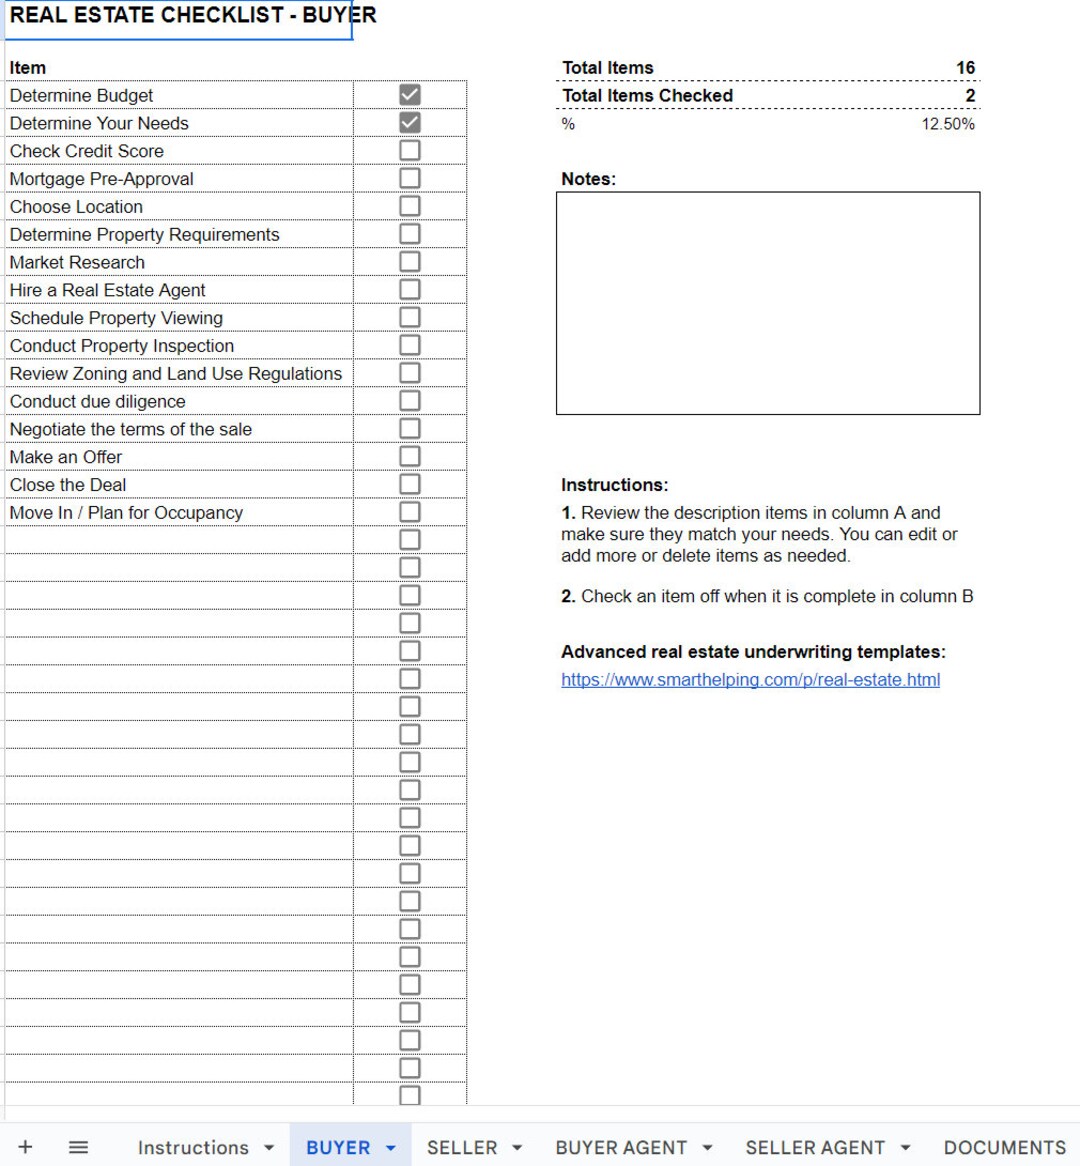
Task: Open the BUYER AGENT tab dropdown
Action: (707, 1147)
